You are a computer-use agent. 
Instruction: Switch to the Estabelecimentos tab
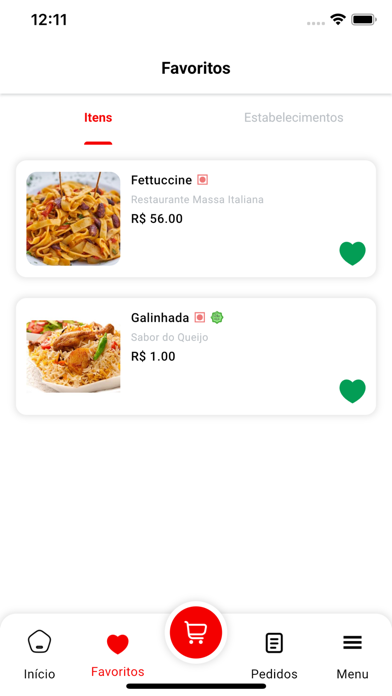click(293, 118)
